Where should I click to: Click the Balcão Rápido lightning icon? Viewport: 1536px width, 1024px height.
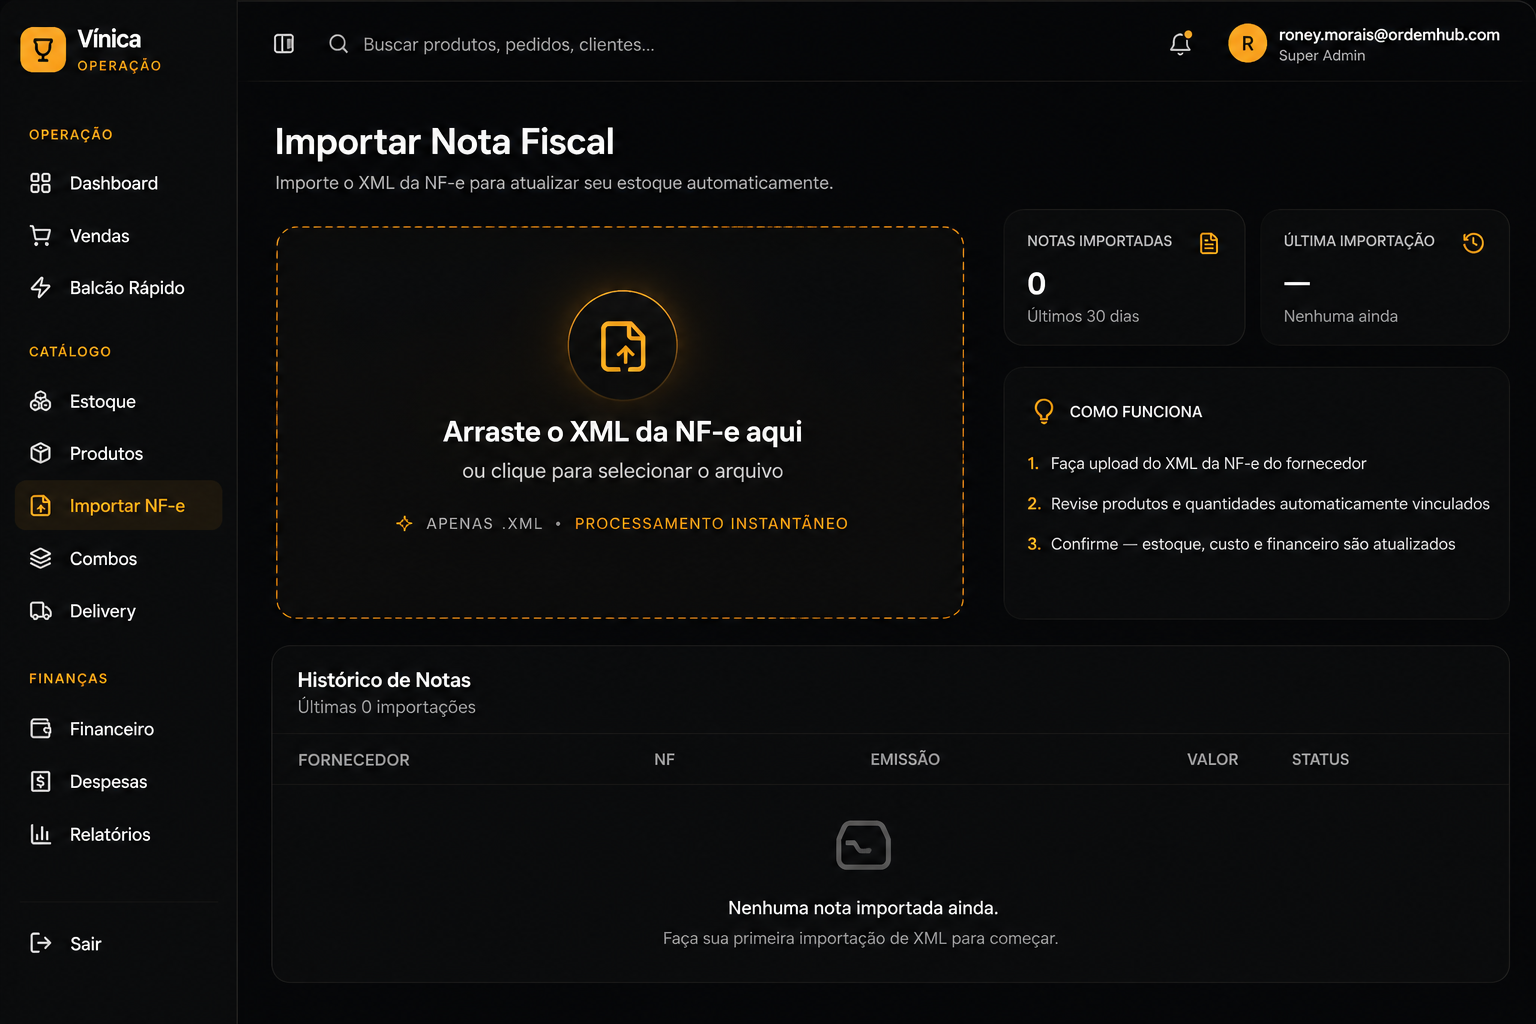click(40, 288)
